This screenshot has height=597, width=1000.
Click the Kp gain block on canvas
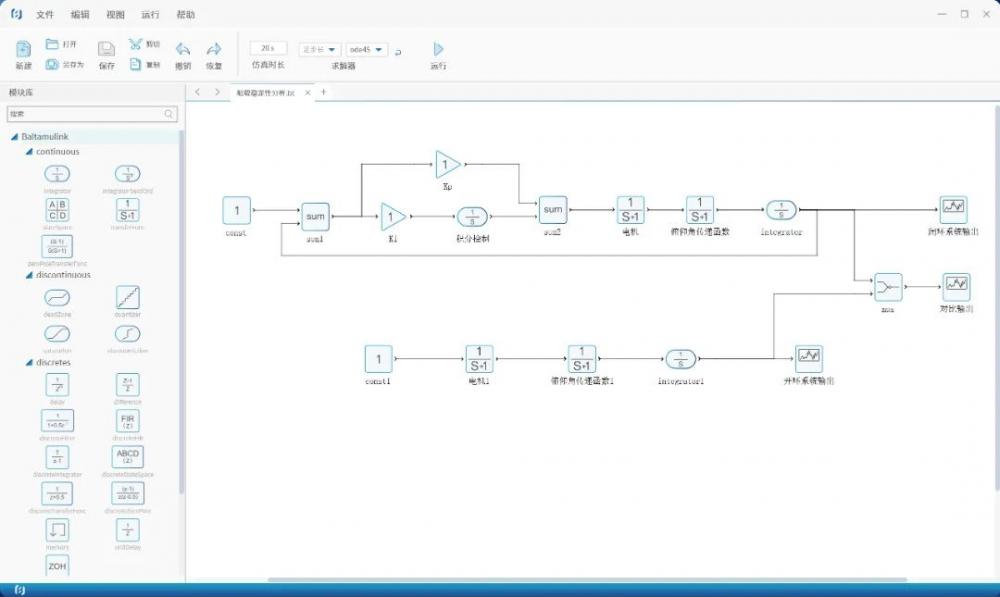pos(447,165)
